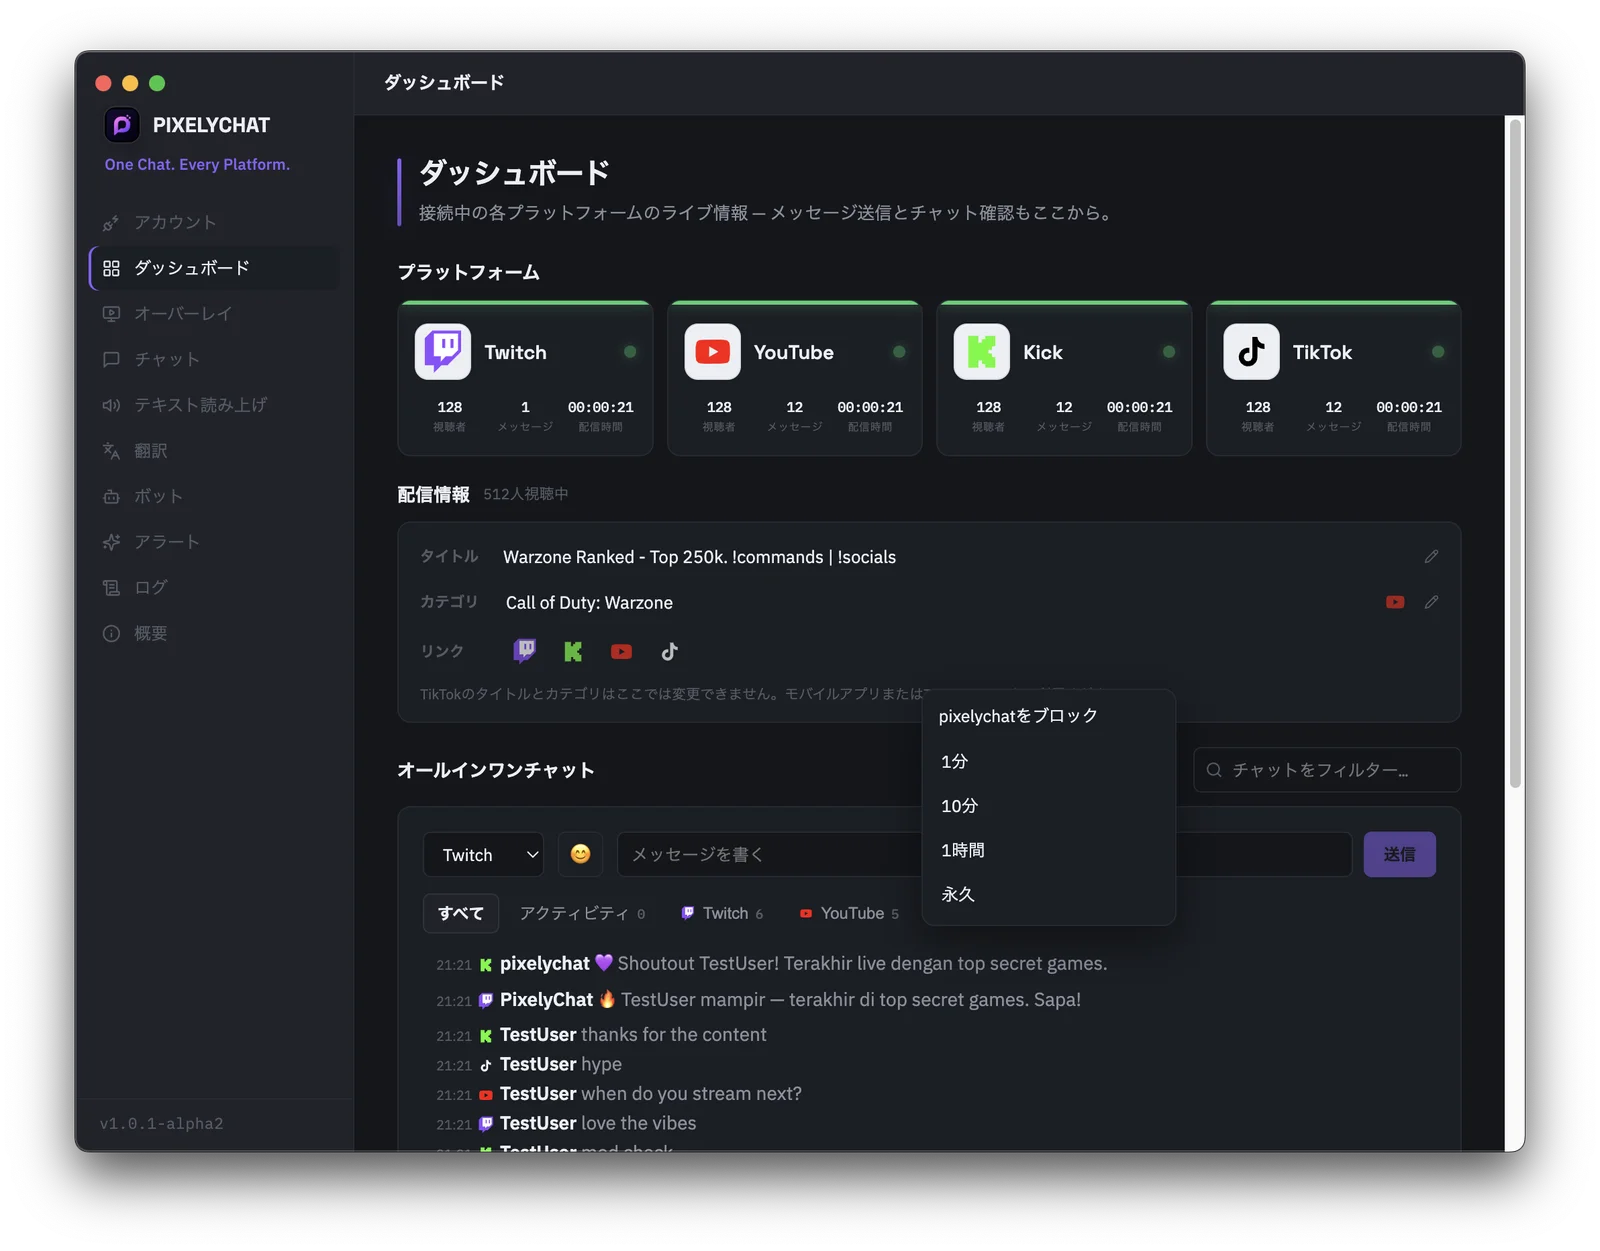The width and height of the screenshot is (1600, 1251).
Task: Select 永久 block duration
Action: [1048, 894]
